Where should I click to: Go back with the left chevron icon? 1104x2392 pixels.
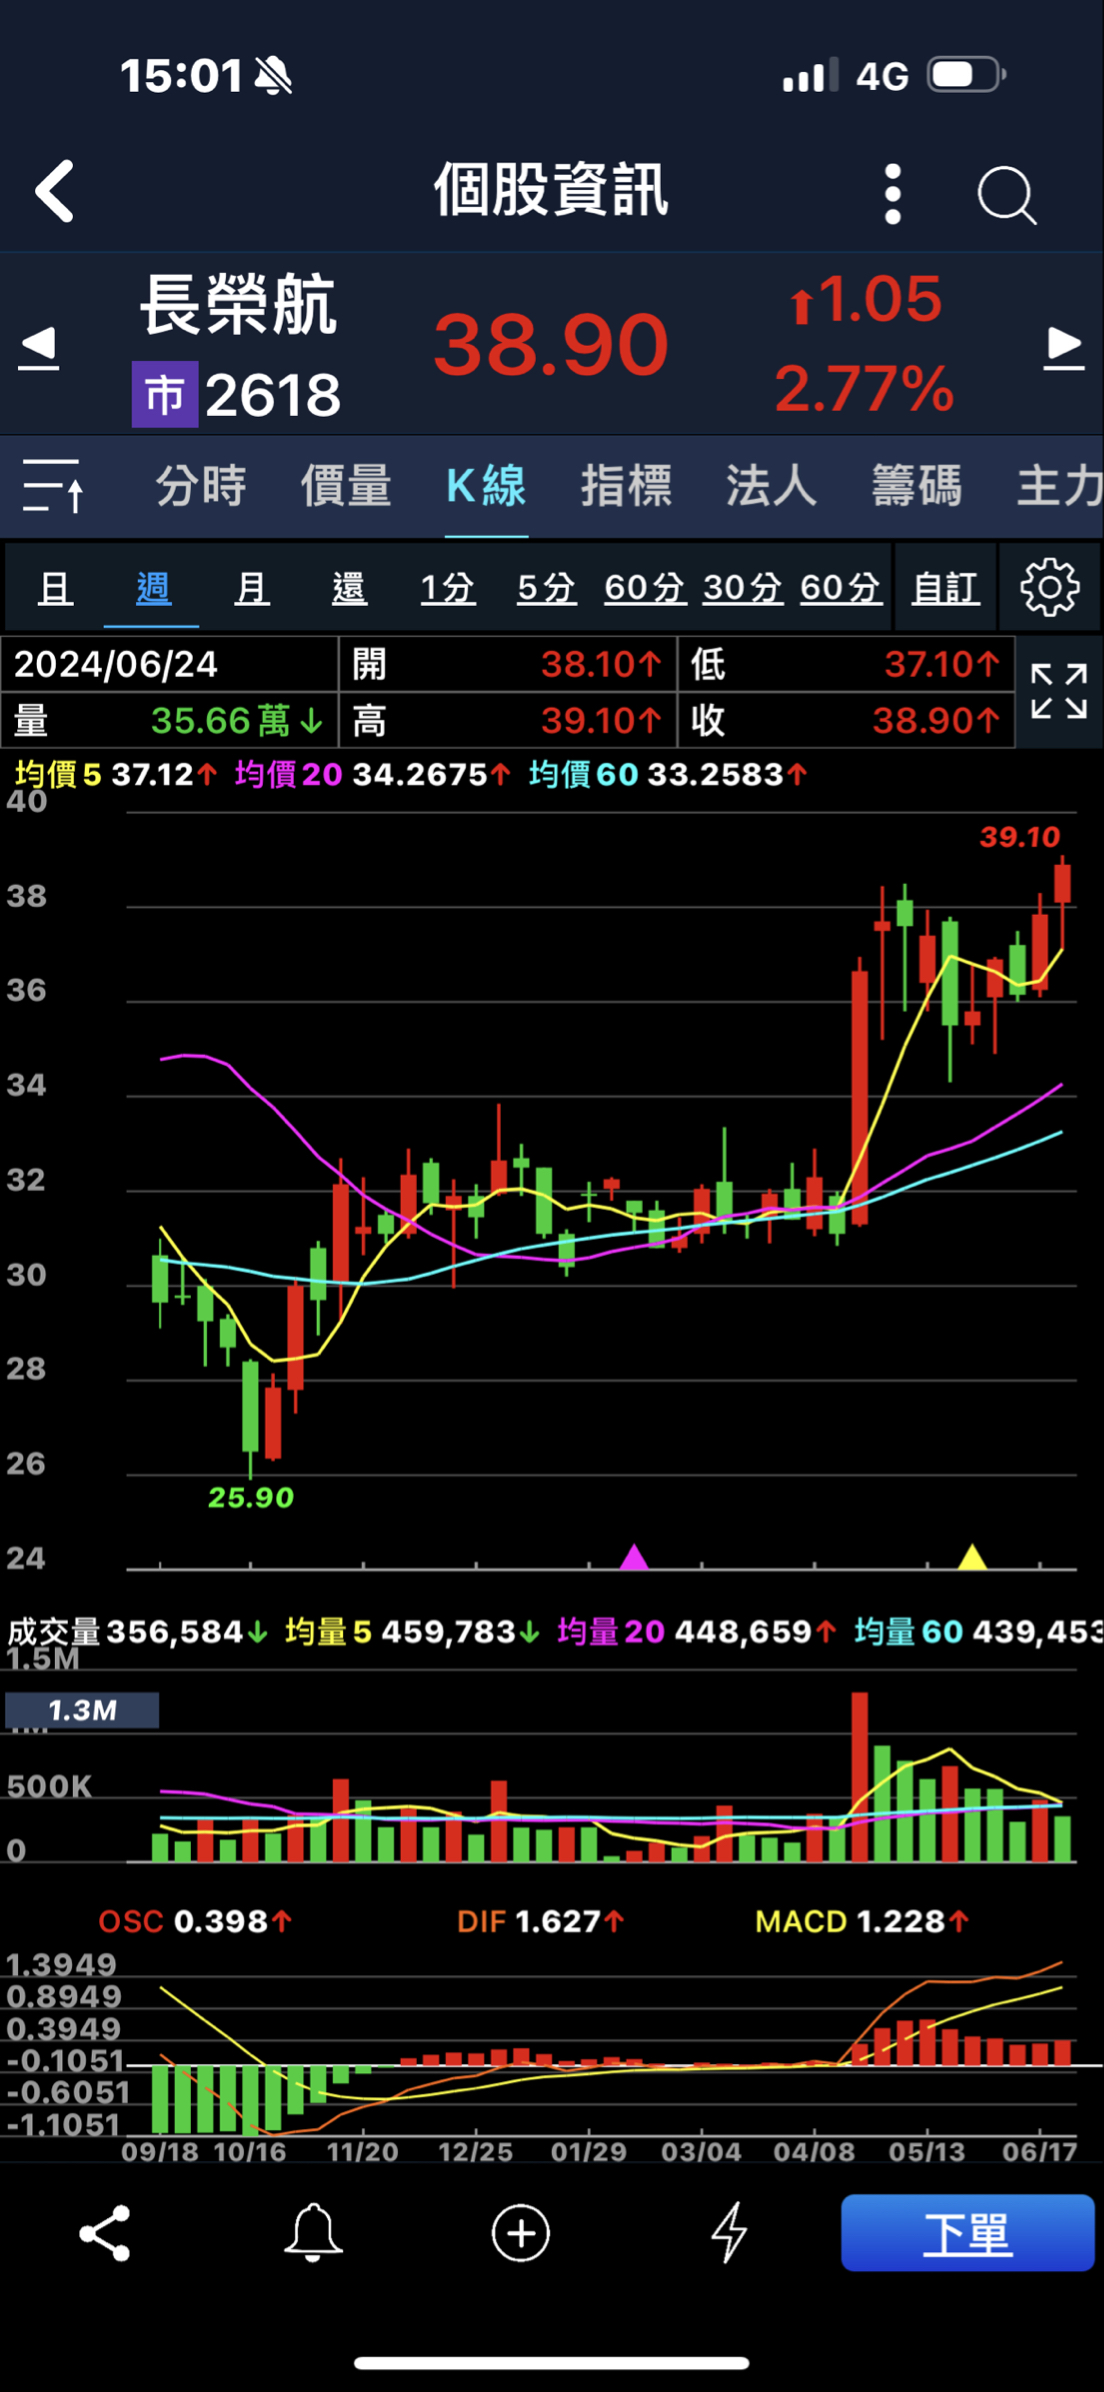54,191
